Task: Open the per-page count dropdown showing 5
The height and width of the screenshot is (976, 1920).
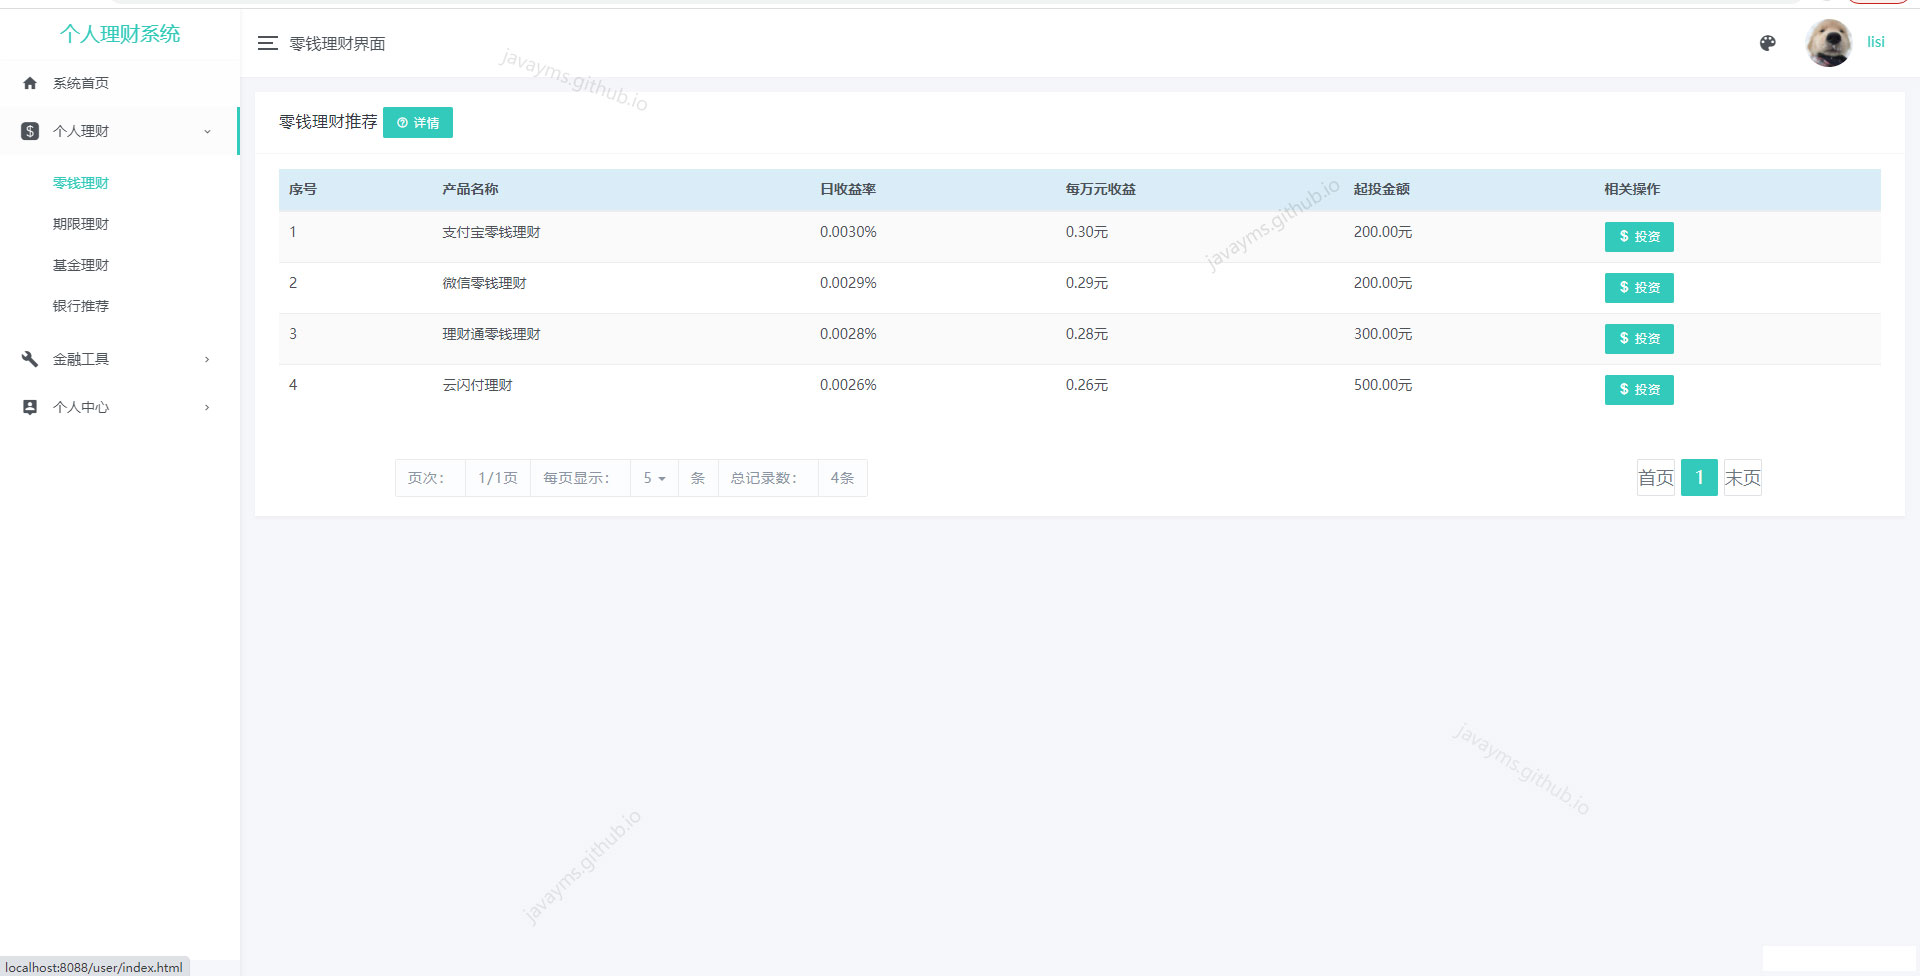Action: [654, 478]
